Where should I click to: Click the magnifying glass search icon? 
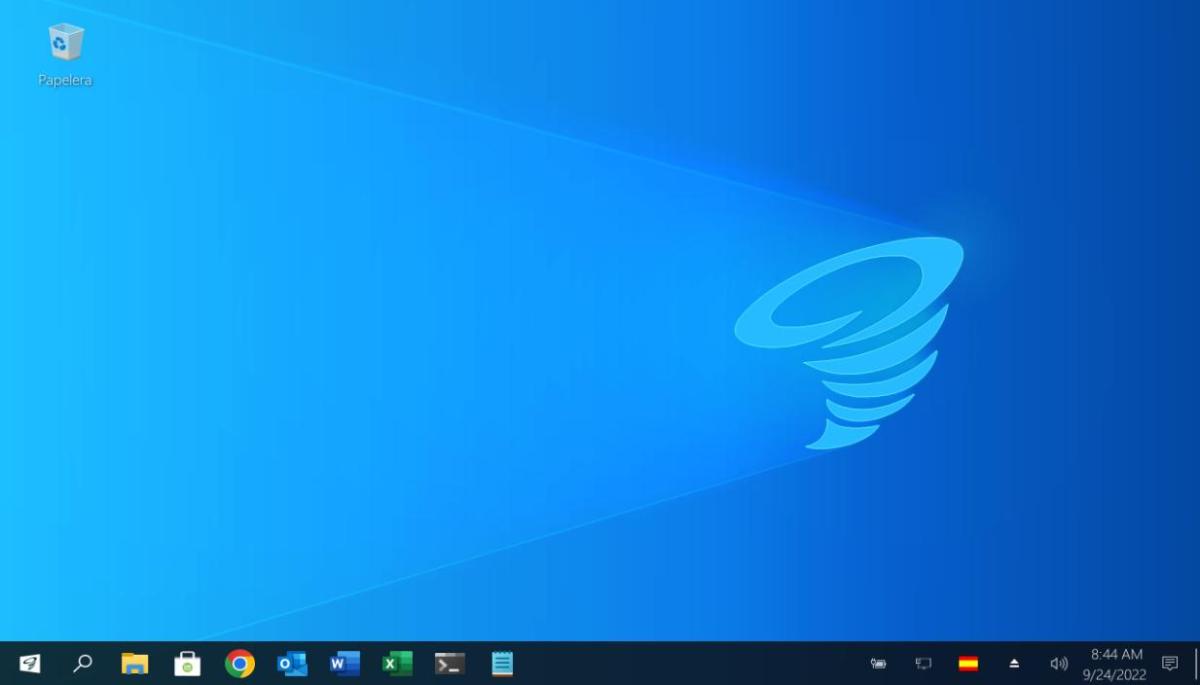83,663
